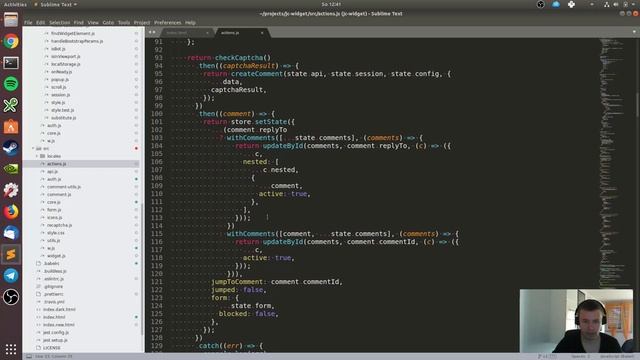640x360 pixels.
Task: Collapse the src folder in sidebar
Action: coord(33,149)
